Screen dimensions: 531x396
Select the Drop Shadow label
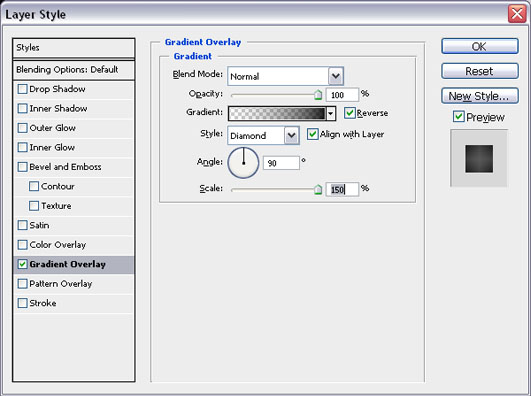coord(57,89)
